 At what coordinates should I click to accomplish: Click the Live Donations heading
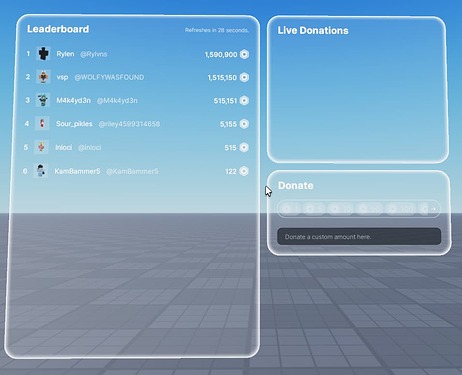[313, 30]
